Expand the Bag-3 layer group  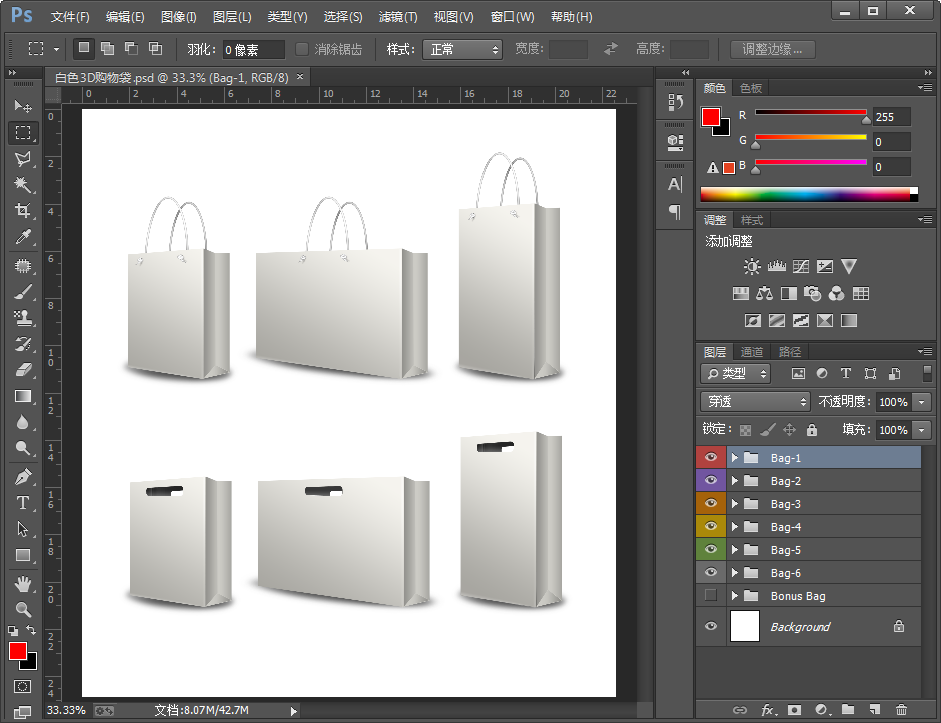click(x=735, y=504)
